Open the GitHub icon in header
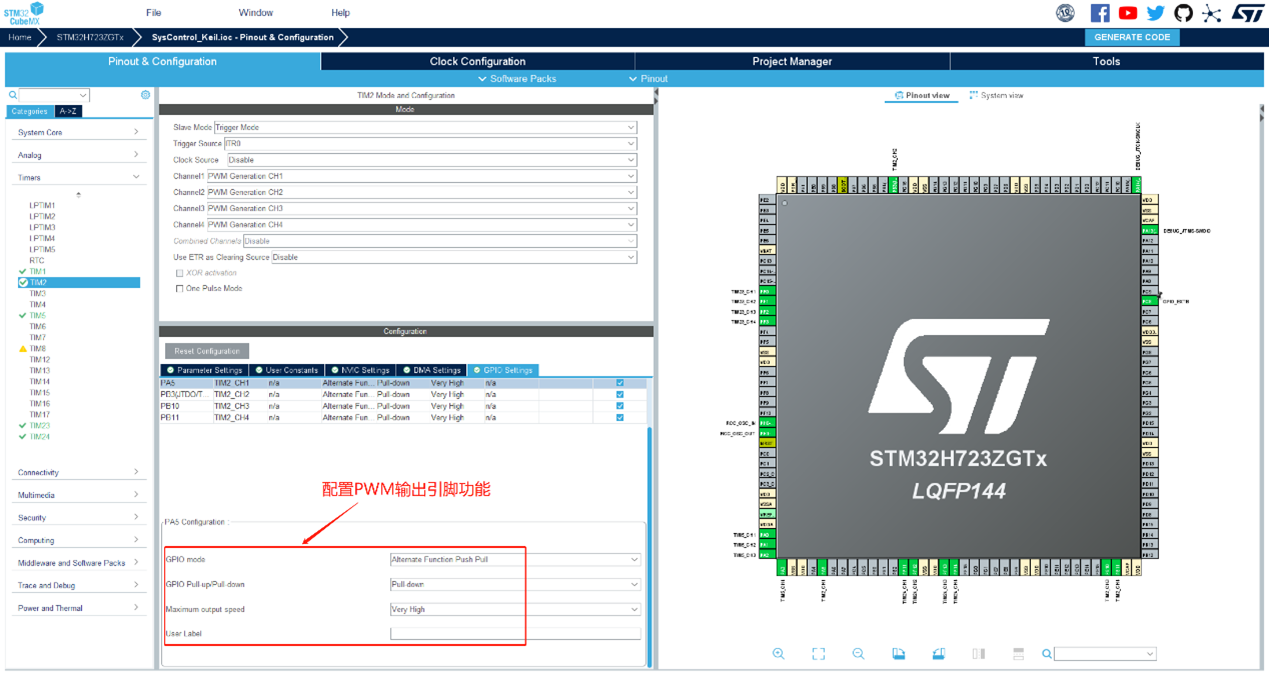This screenshot has width=1269, height=675. (1183, 13)
